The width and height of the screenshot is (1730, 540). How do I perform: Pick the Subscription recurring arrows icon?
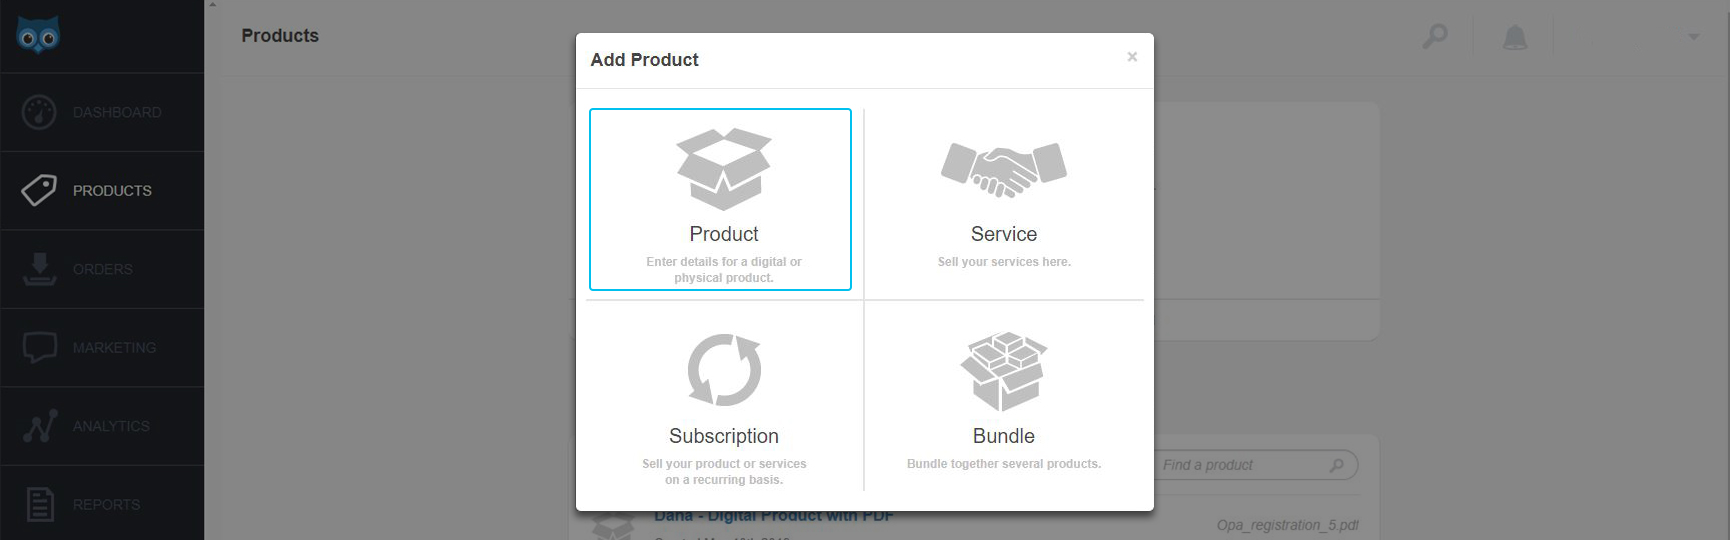click(x=724, y=370)
